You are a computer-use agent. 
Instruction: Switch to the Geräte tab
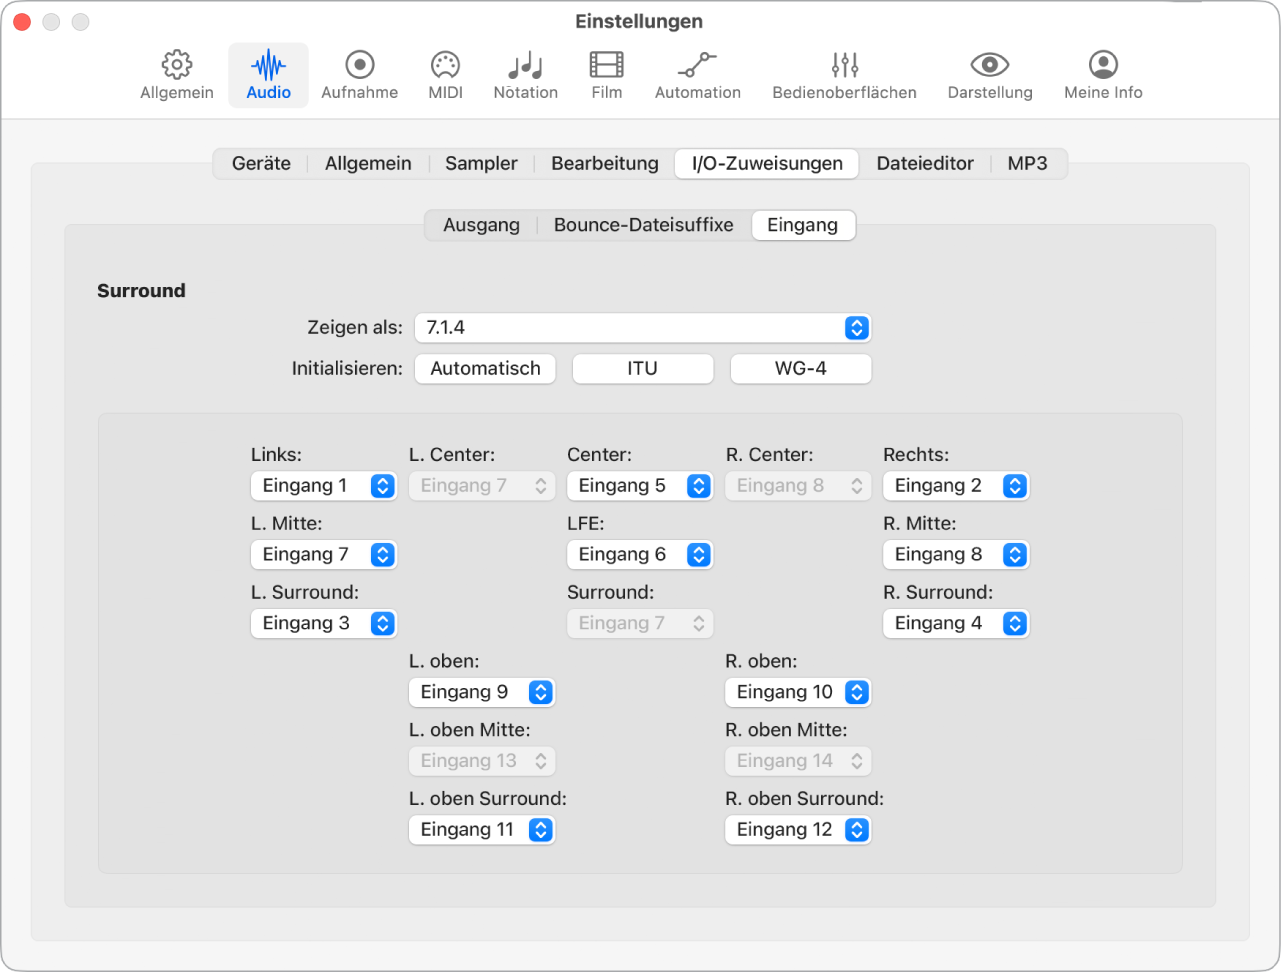tap(261, 164)
